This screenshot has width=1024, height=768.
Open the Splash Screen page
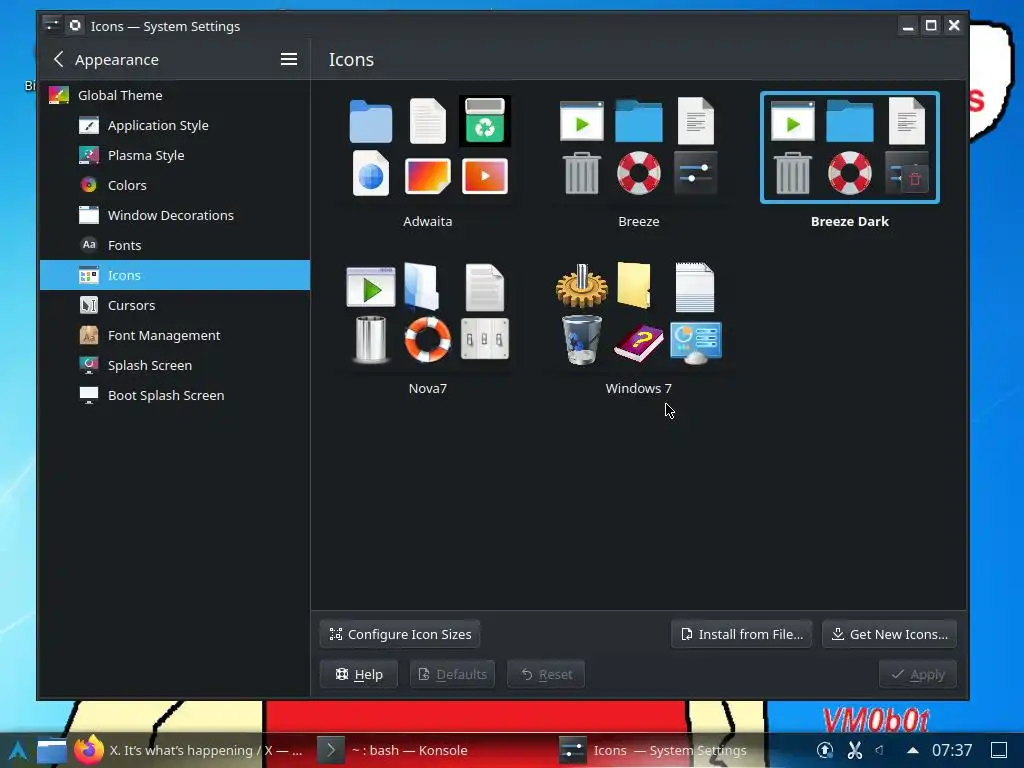175,365
